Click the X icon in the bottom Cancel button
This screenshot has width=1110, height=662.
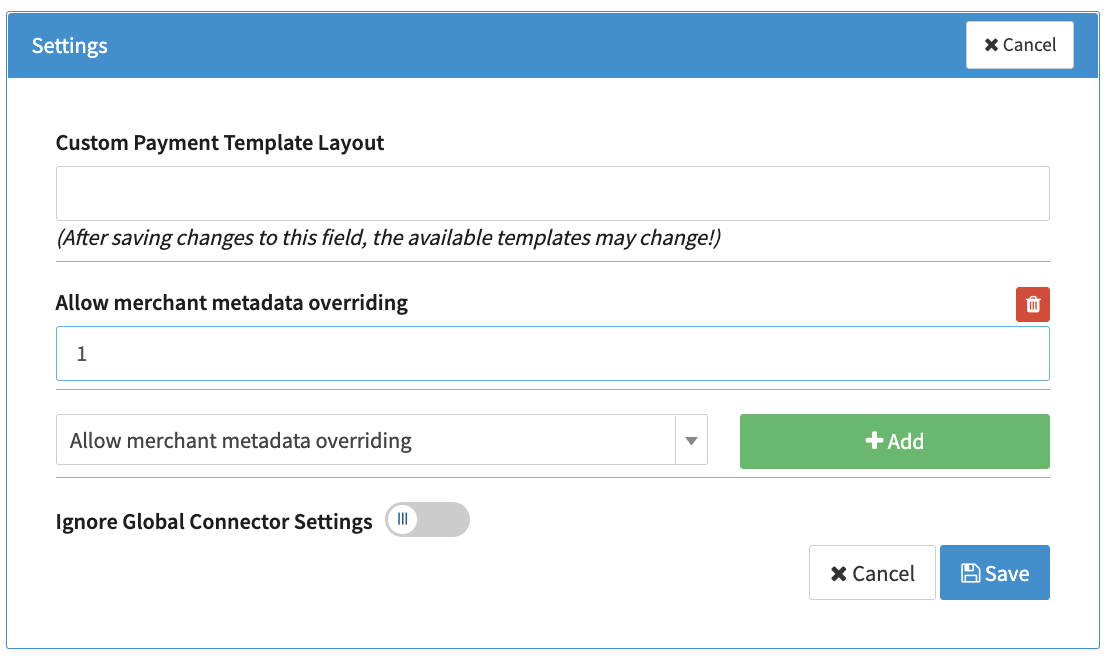(x=839, y=574)
